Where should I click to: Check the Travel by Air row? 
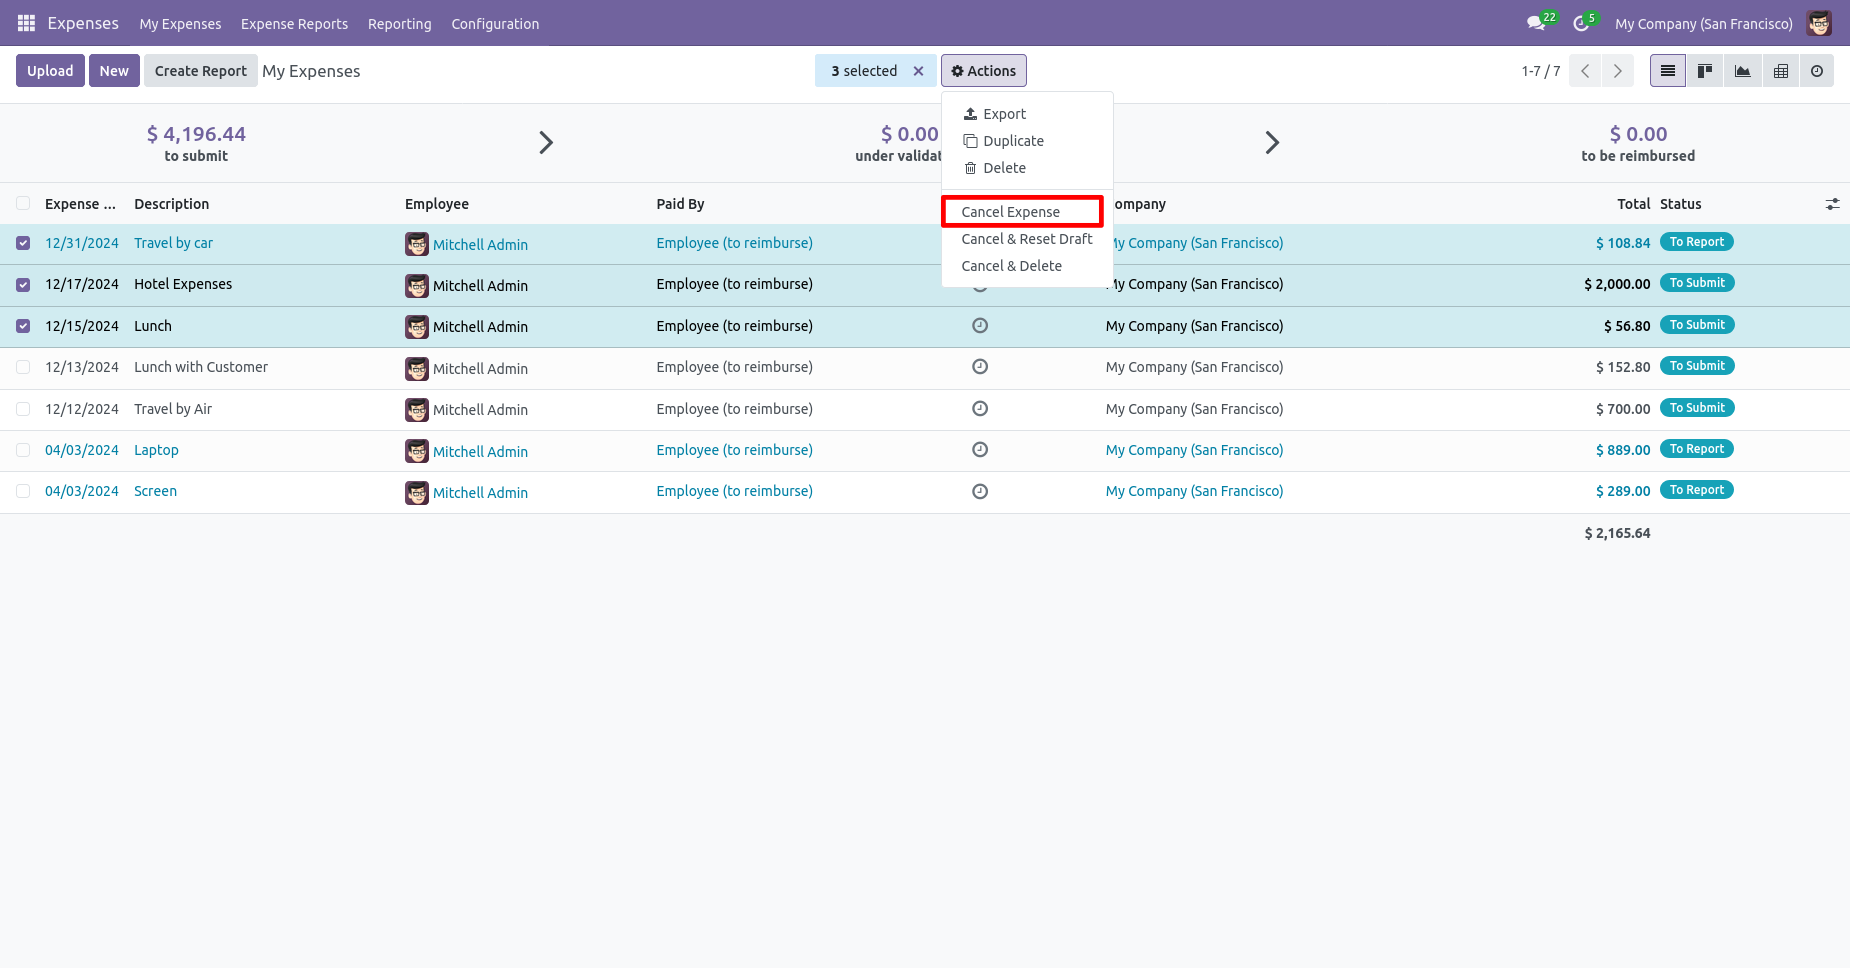coord(23,409)
